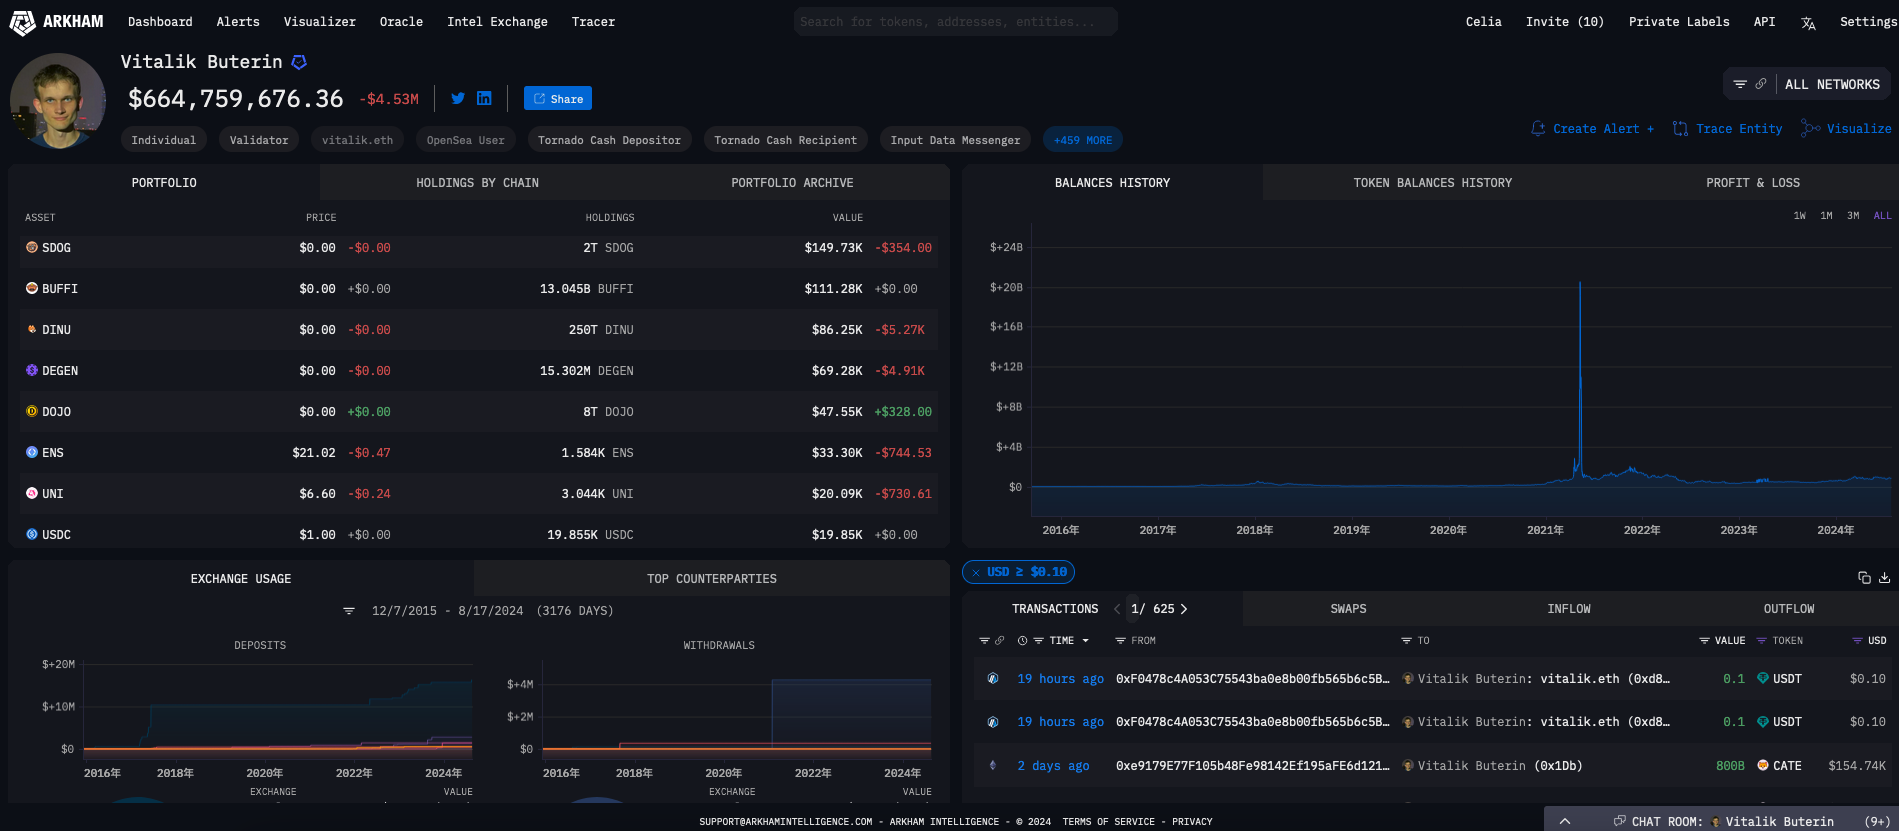The width and height of the screenshot is (1899, 831).
Task: Open the Token column filter
Action: pos(1762,640)
